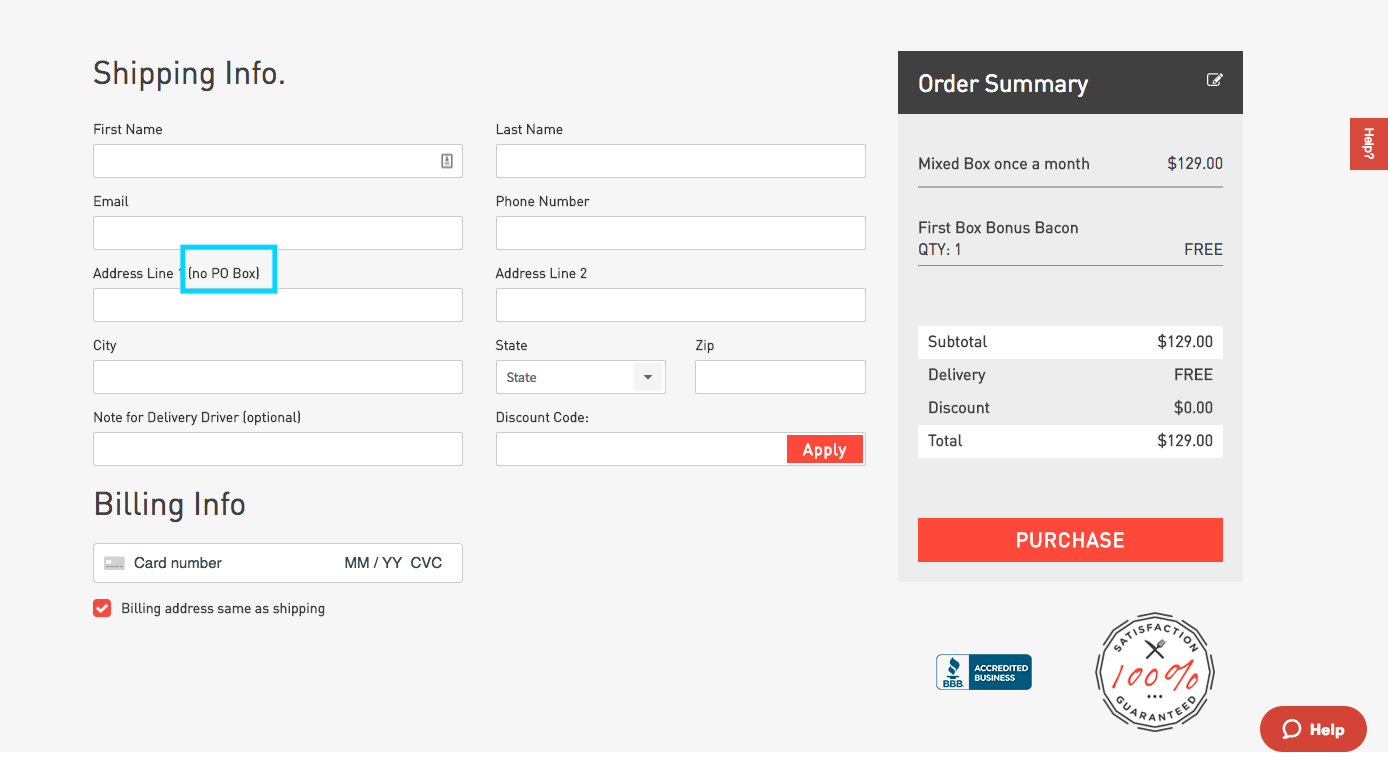Click into the Email field

click(277, 233)
